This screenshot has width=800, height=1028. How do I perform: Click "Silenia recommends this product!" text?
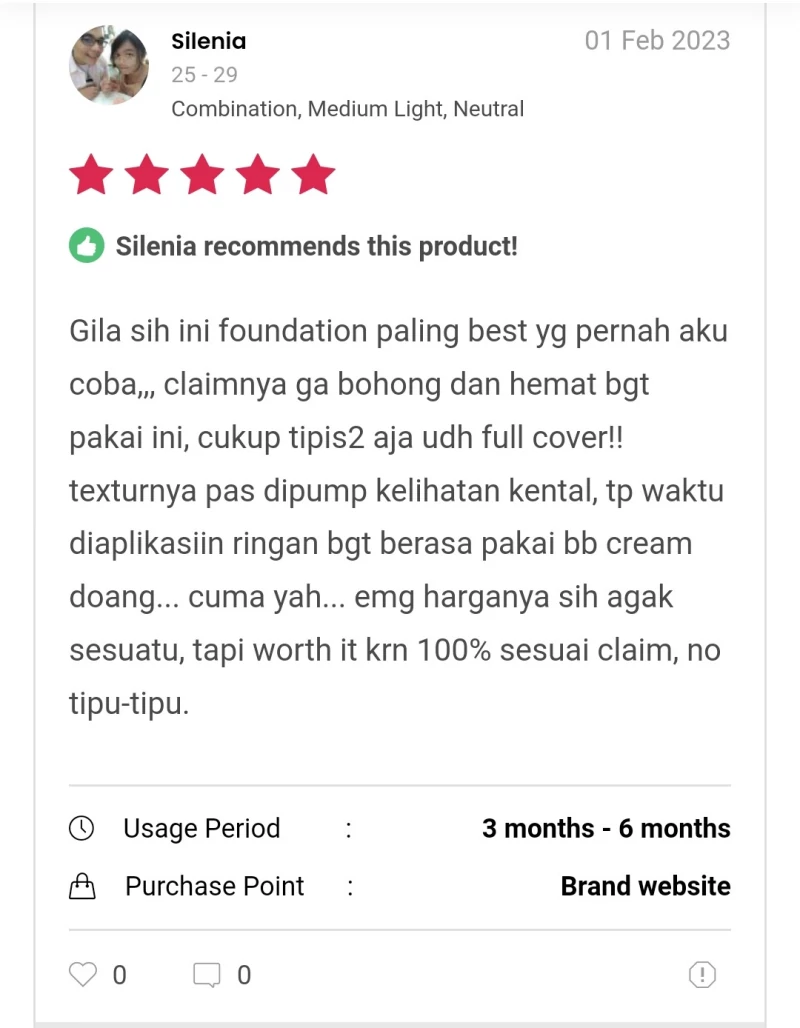click(x=317, y=246)
